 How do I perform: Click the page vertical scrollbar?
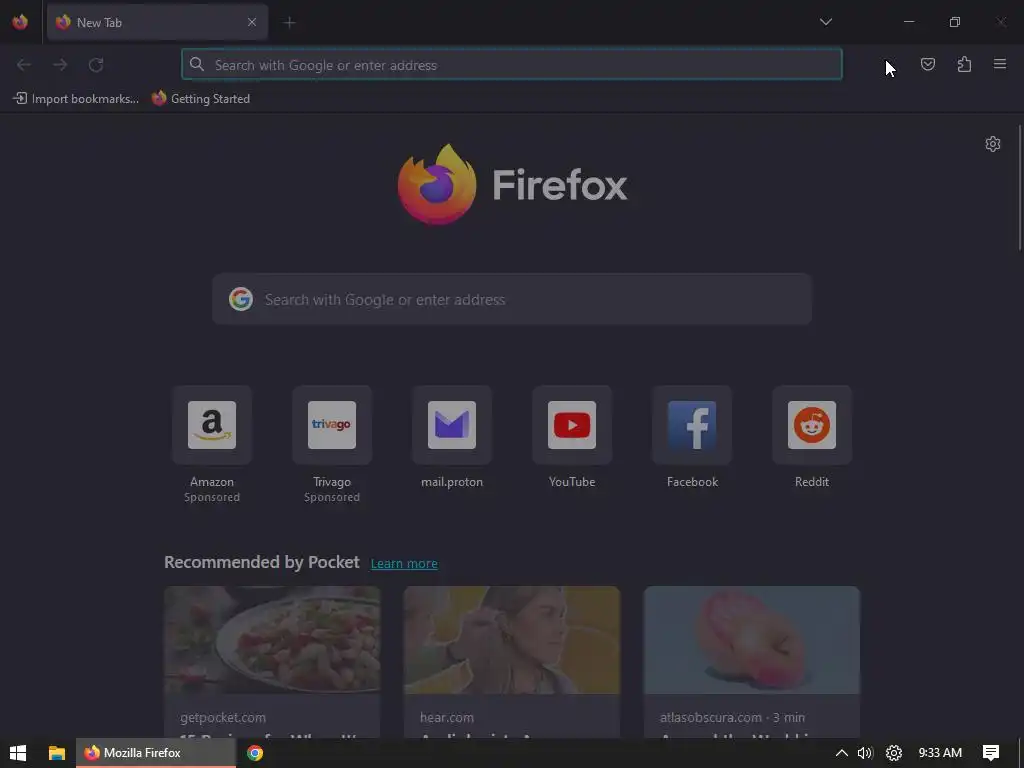(x=1019, y=188)
